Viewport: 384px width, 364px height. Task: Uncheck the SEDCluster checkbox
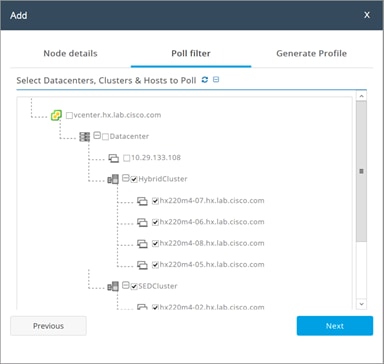click(134, 286)
